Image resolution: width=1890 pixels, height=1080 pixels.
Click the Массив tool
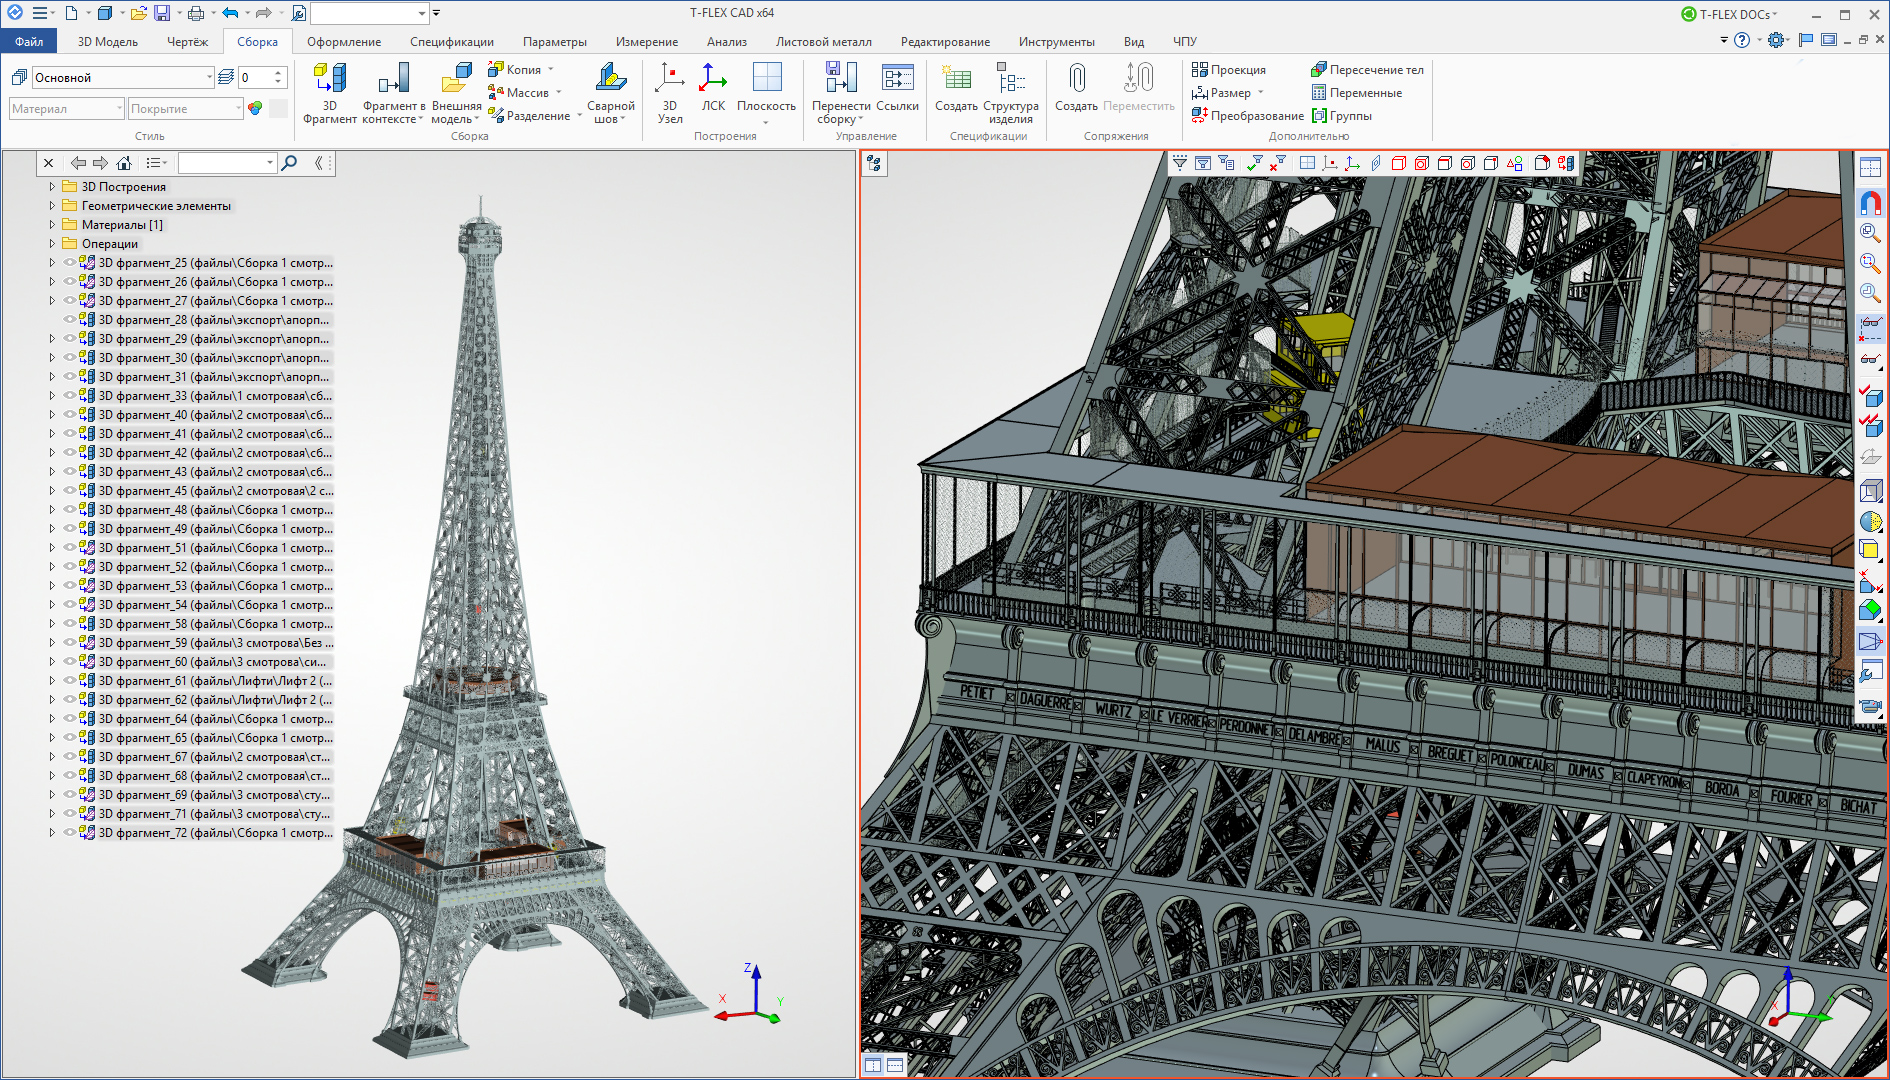click(525, 92)
